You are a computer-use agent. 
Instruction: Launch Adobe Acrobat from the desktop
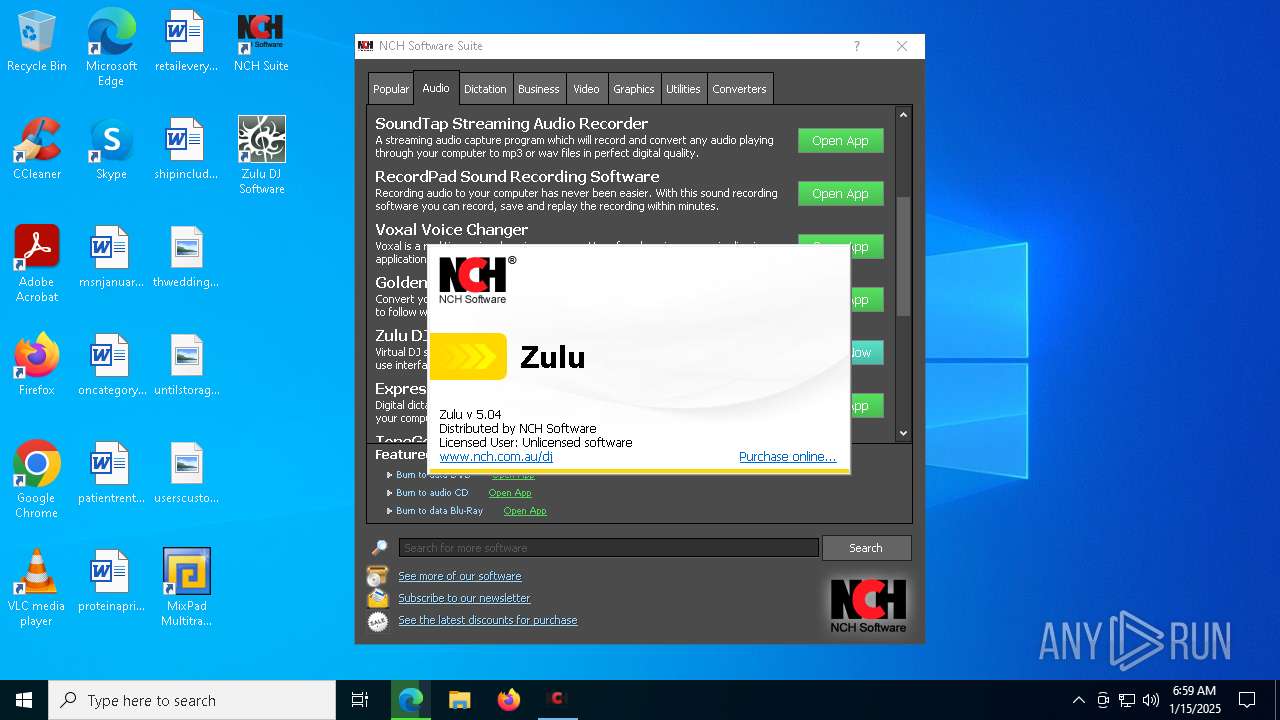coord(37,263)
